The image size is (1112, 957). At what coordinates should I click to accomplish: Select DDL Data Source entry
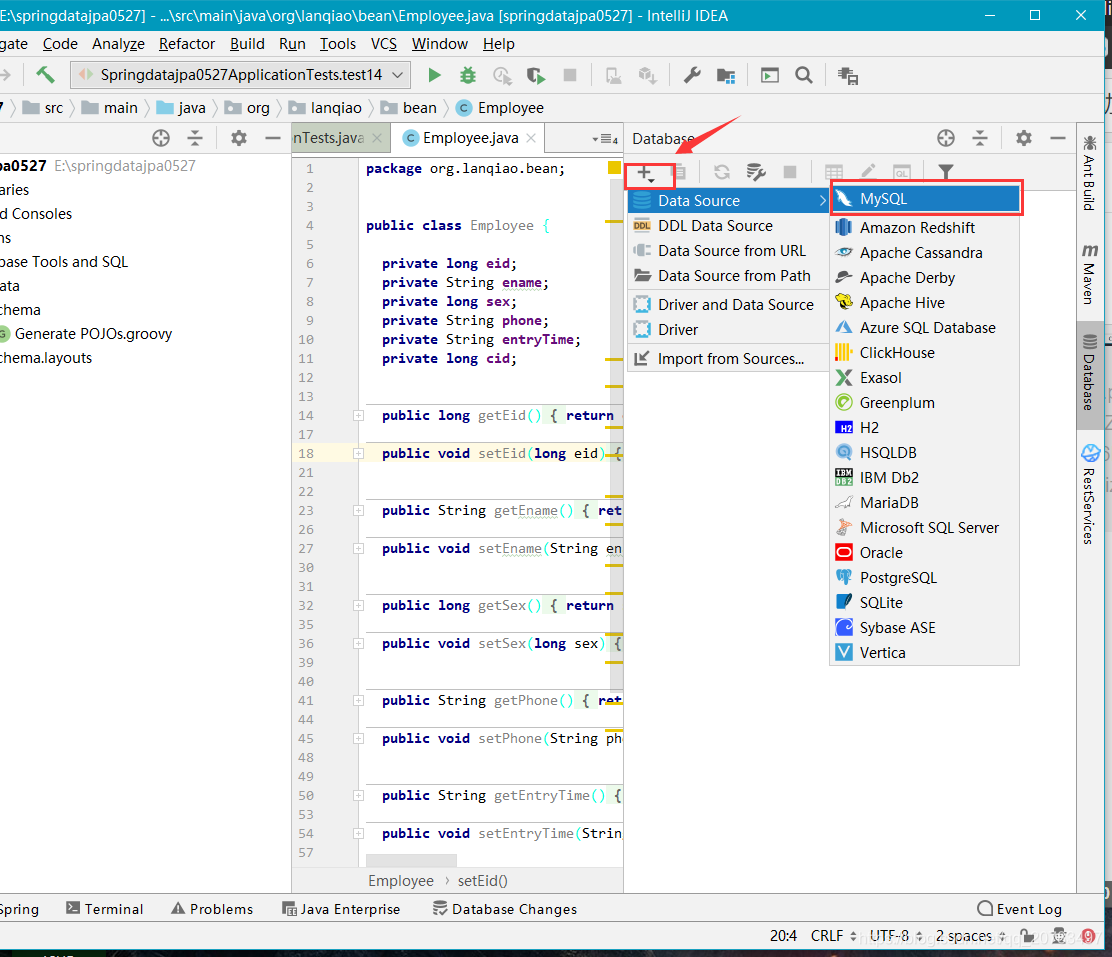coord(729,226)
